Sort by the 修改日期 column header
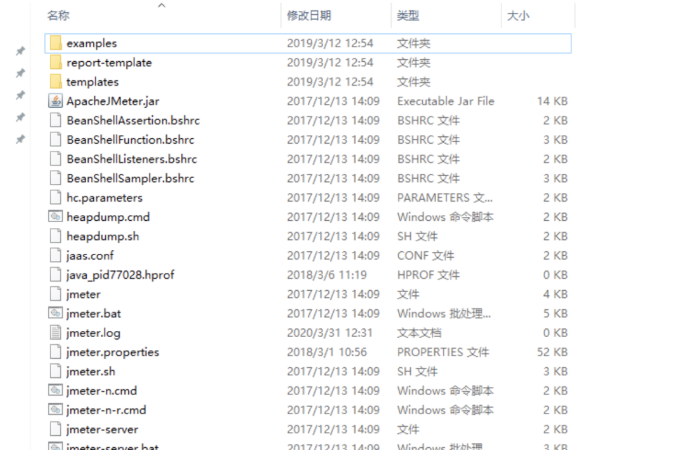Image resolution: width=682 pixels, height=450 pixels. (309, 16)
